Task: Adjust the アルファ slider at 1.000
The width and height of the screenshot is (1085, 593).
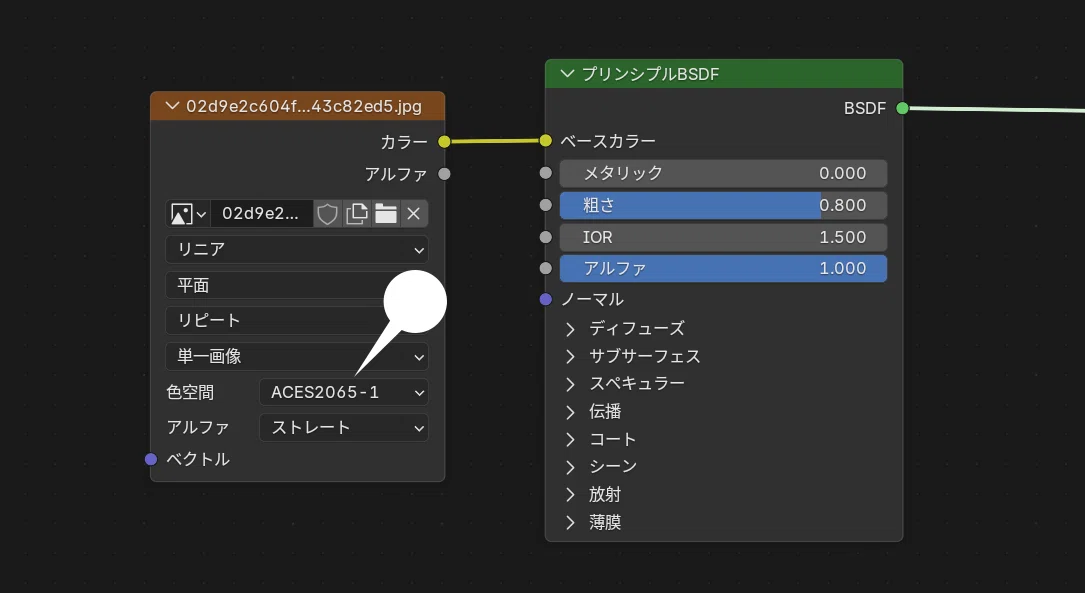Action: (723, 268)
